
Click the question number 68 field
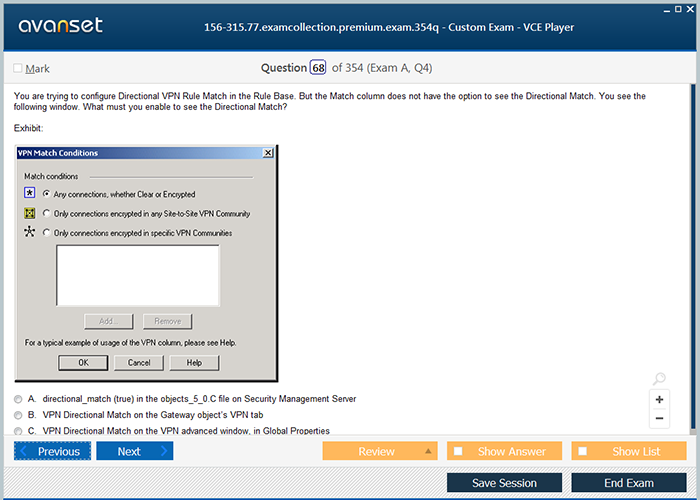click(x=318, y=68)
